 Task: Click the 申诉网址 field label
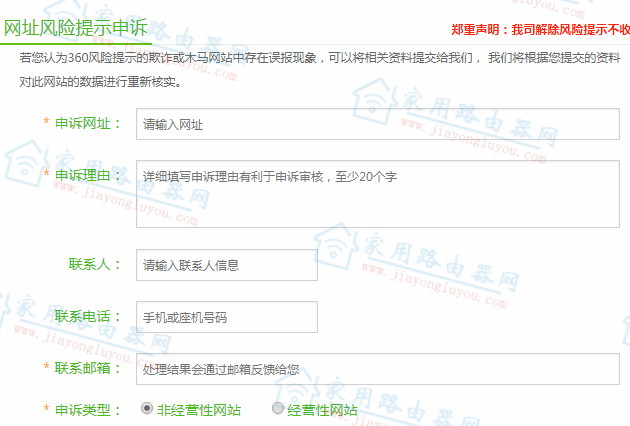click(x=88, y=124)
